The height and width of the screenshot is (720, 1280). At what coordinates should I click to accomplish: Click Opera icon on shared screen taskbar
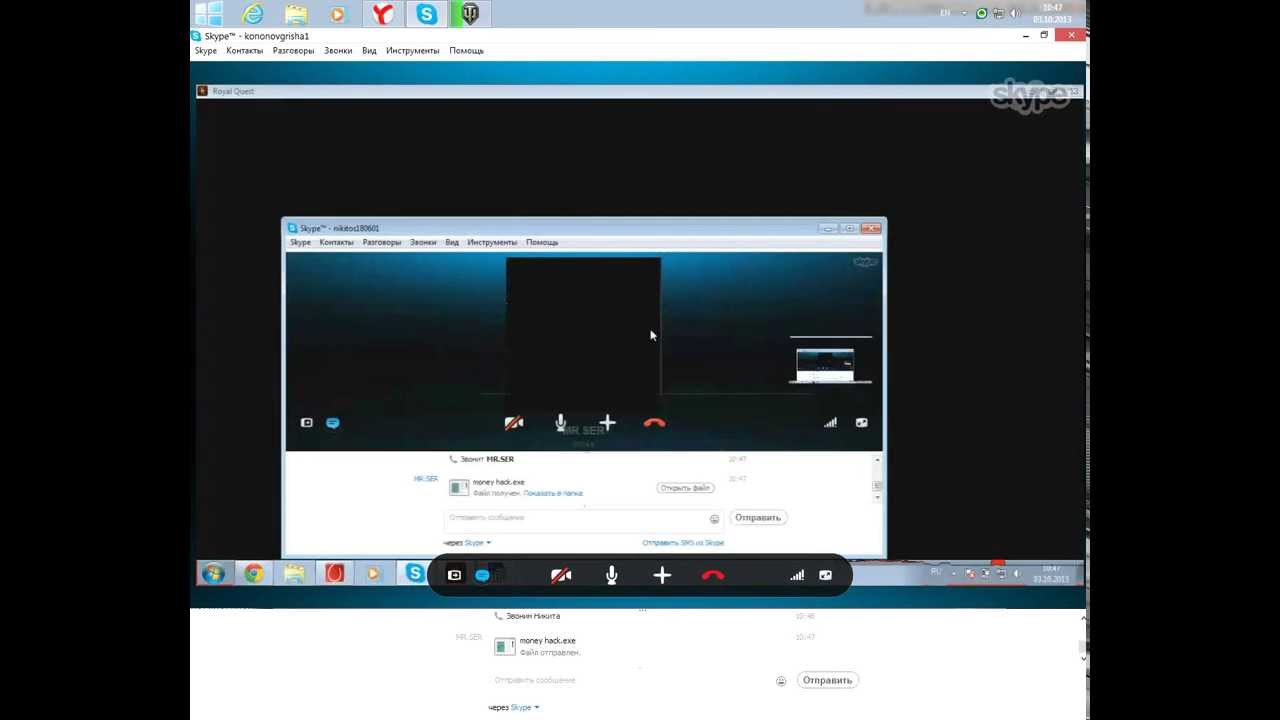click(334, 574)
